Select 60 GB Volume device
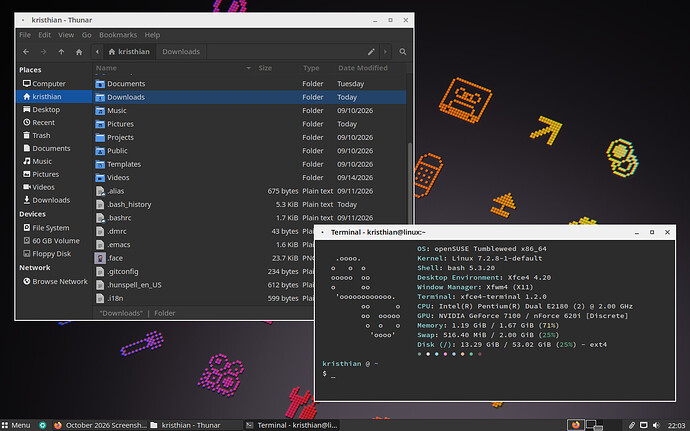The width and height of the screenshot is (690, 431). 54,241
